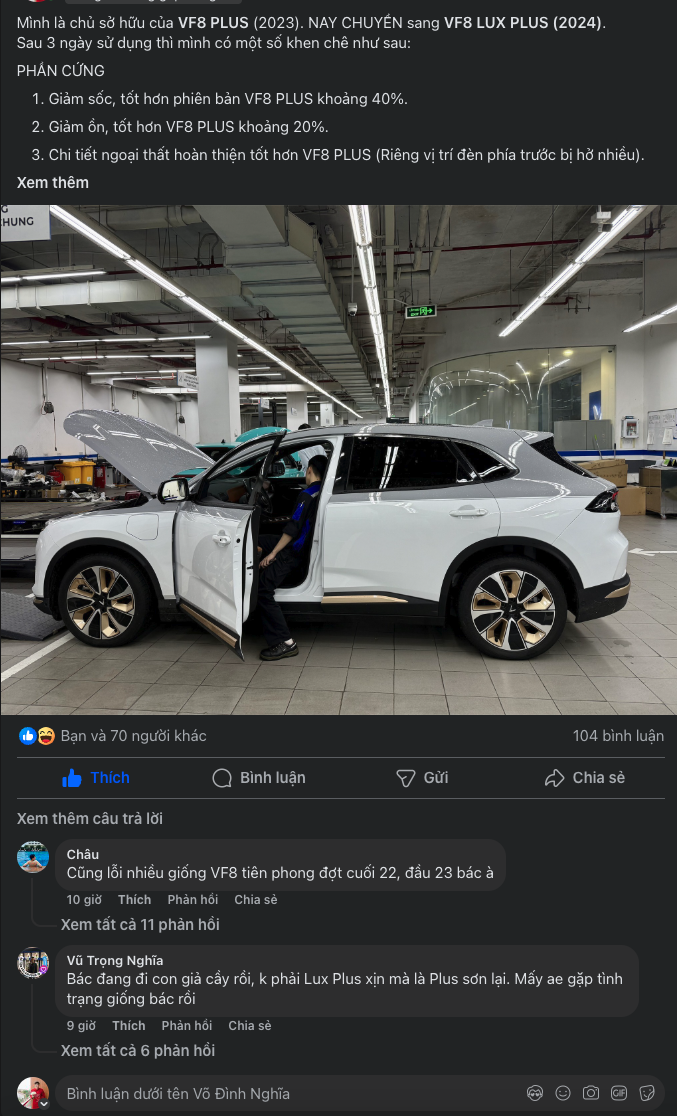
Task: Open the white VF8 car photo
Action: pos(338,460)
